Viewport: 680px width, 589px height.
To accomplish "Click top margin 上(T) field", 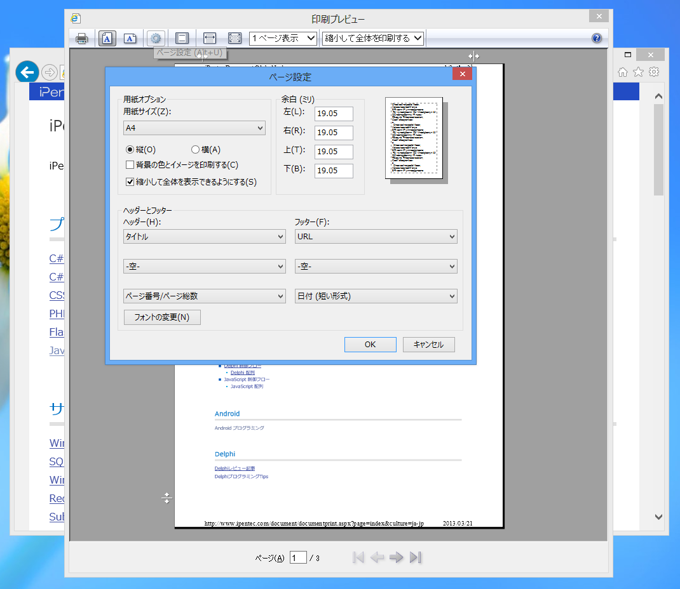I will point(333,152).
